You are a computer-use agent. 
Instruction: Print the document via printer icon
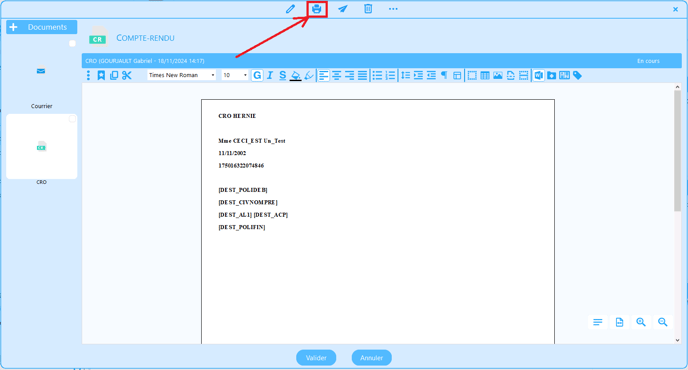(x=317, y=9)
